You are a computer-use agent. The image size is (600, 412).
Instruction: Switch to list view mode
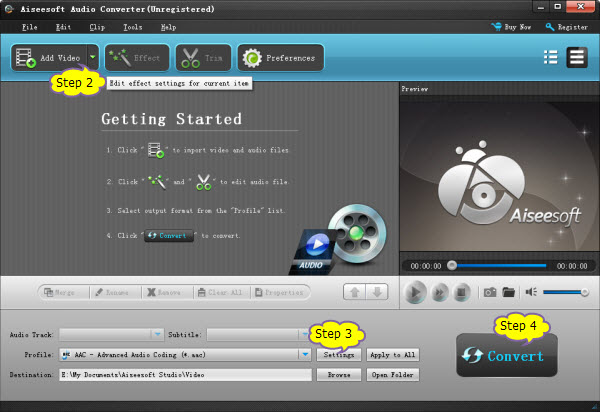(551, 58)
